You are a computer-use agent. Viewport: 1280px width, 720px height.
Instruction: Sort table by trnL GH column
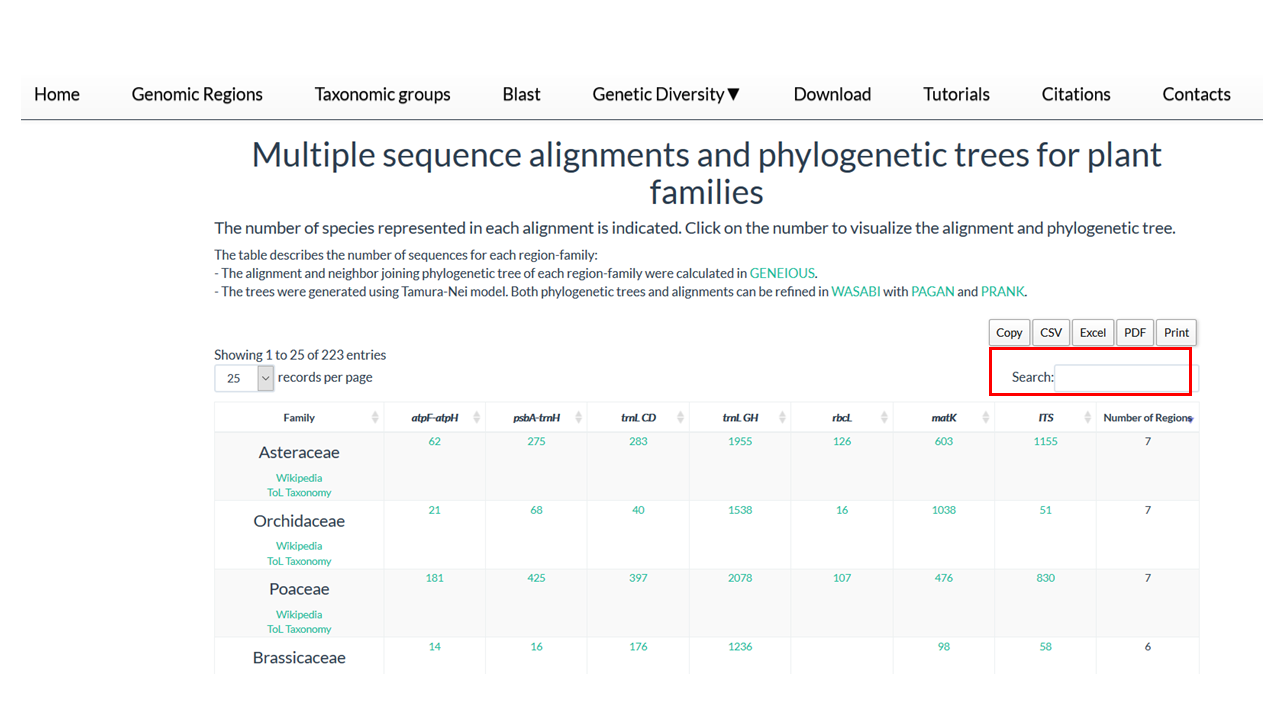(x=740, y=418)
